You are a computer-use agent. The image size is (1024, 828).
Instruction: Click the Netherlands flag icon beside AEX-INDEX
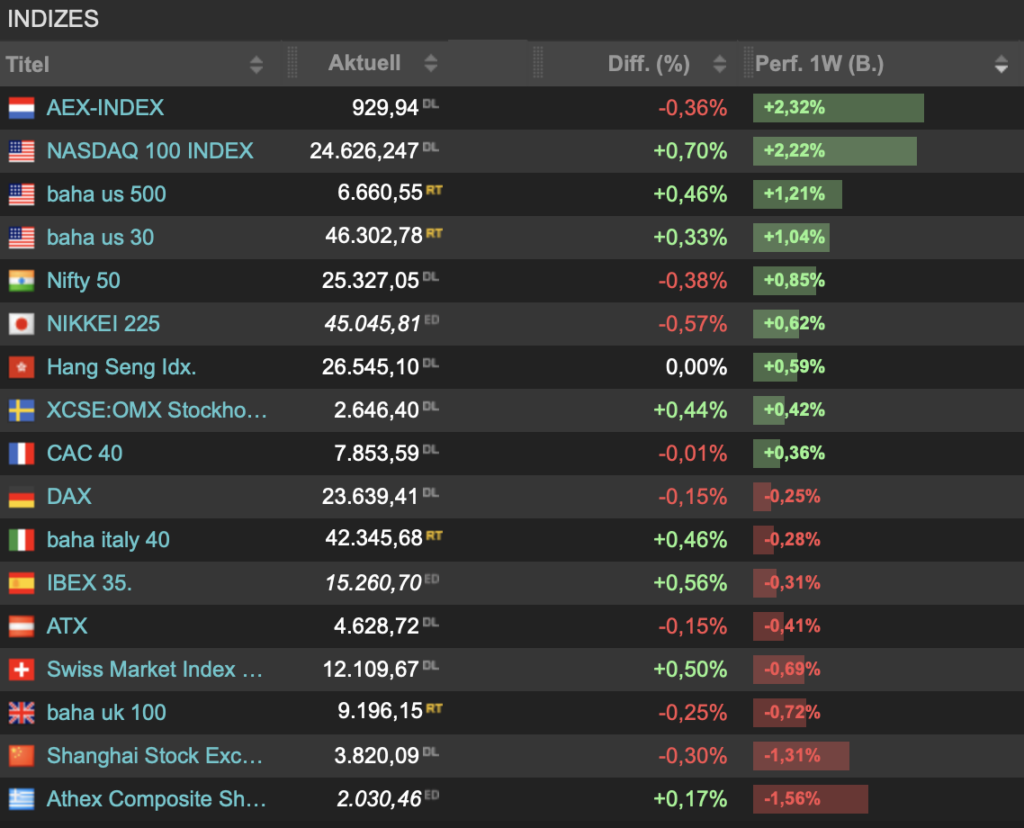[21, 108]
